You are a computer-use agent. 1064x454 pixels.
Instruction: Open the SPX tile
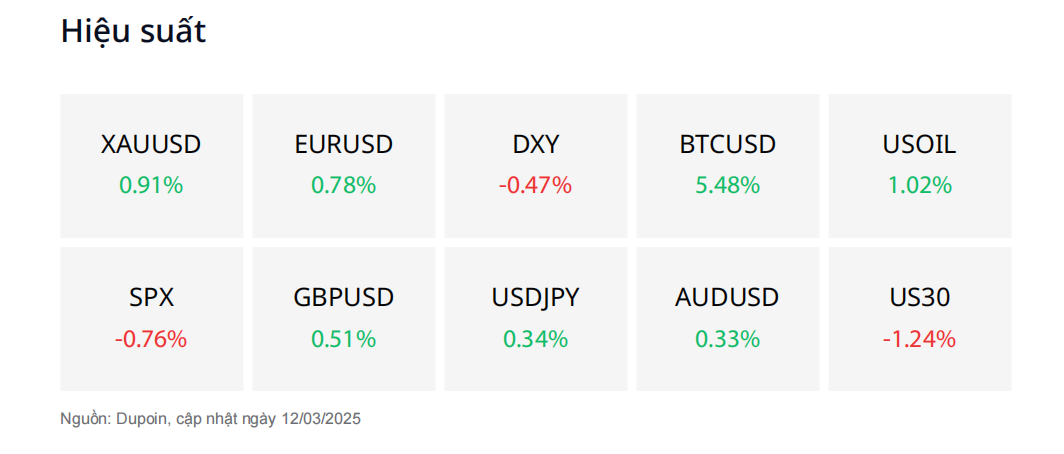coord(151,319)
